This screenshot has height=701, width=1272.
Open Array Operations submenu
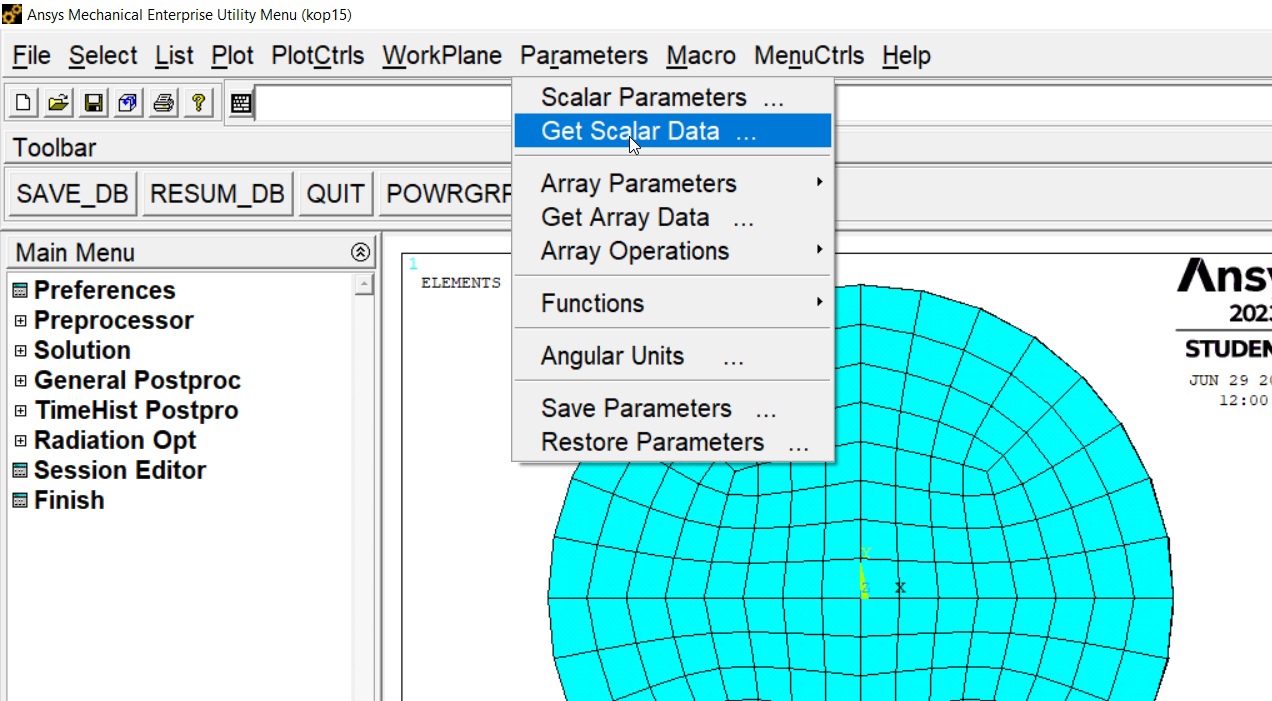(x=673, y=251)
